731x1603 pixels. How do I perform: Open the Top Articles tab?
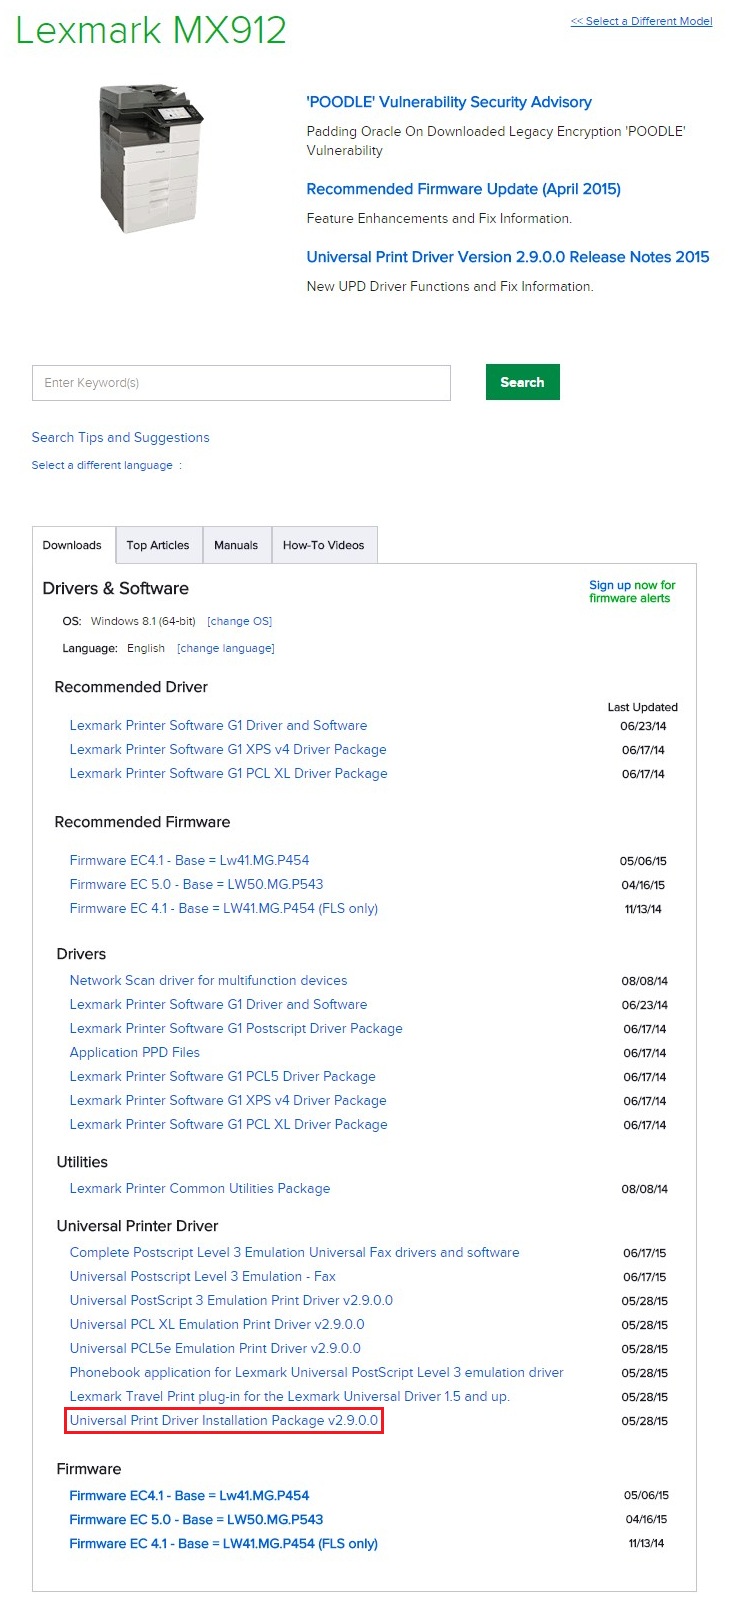coord(158,545)
